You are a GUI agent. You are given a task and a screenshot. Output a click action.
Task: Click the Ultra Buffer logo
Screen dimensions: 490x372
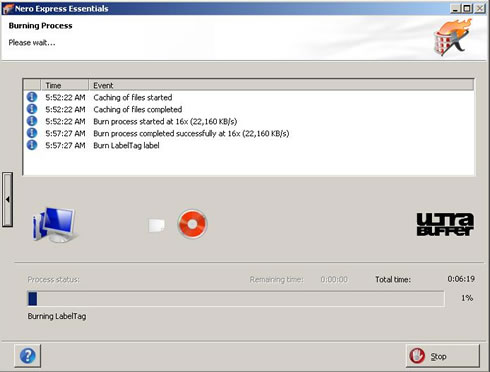(445, 224)
